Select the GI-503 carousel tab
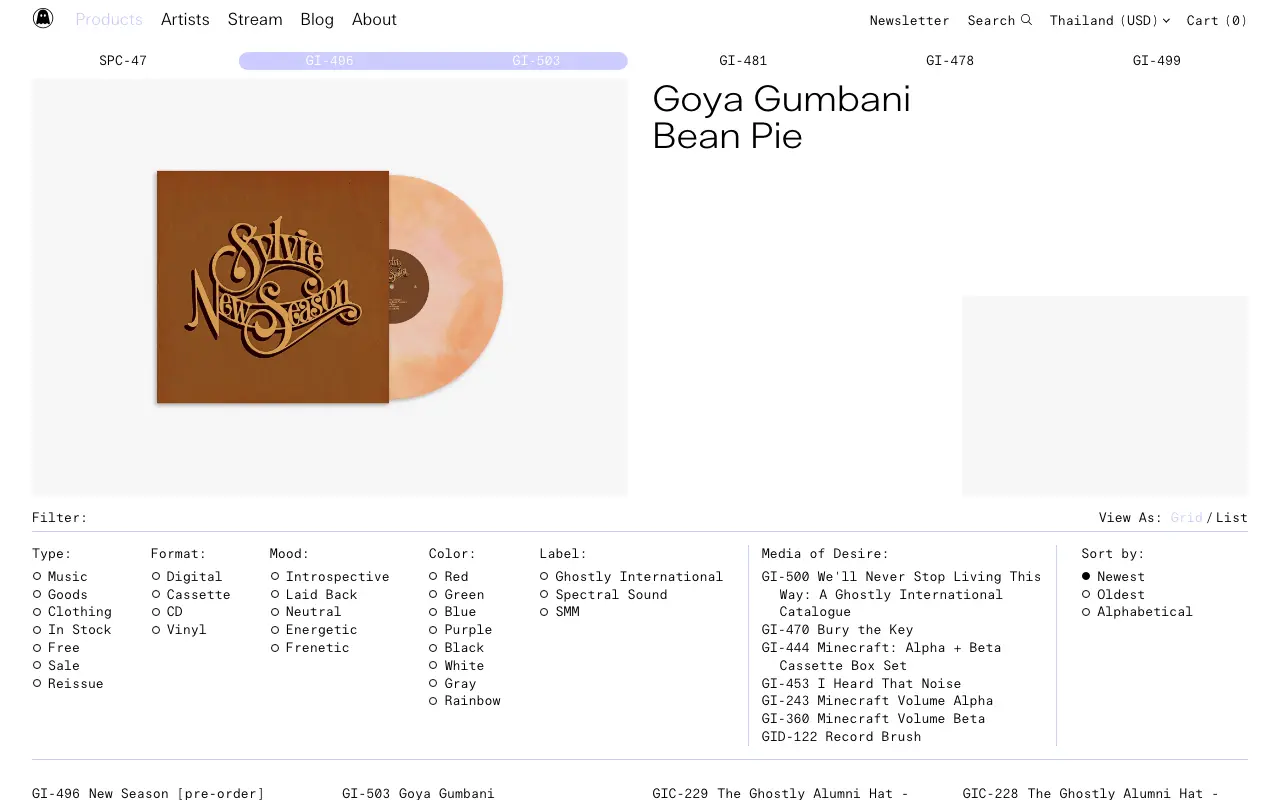1280x800 pixels. [x=536, y=61]
